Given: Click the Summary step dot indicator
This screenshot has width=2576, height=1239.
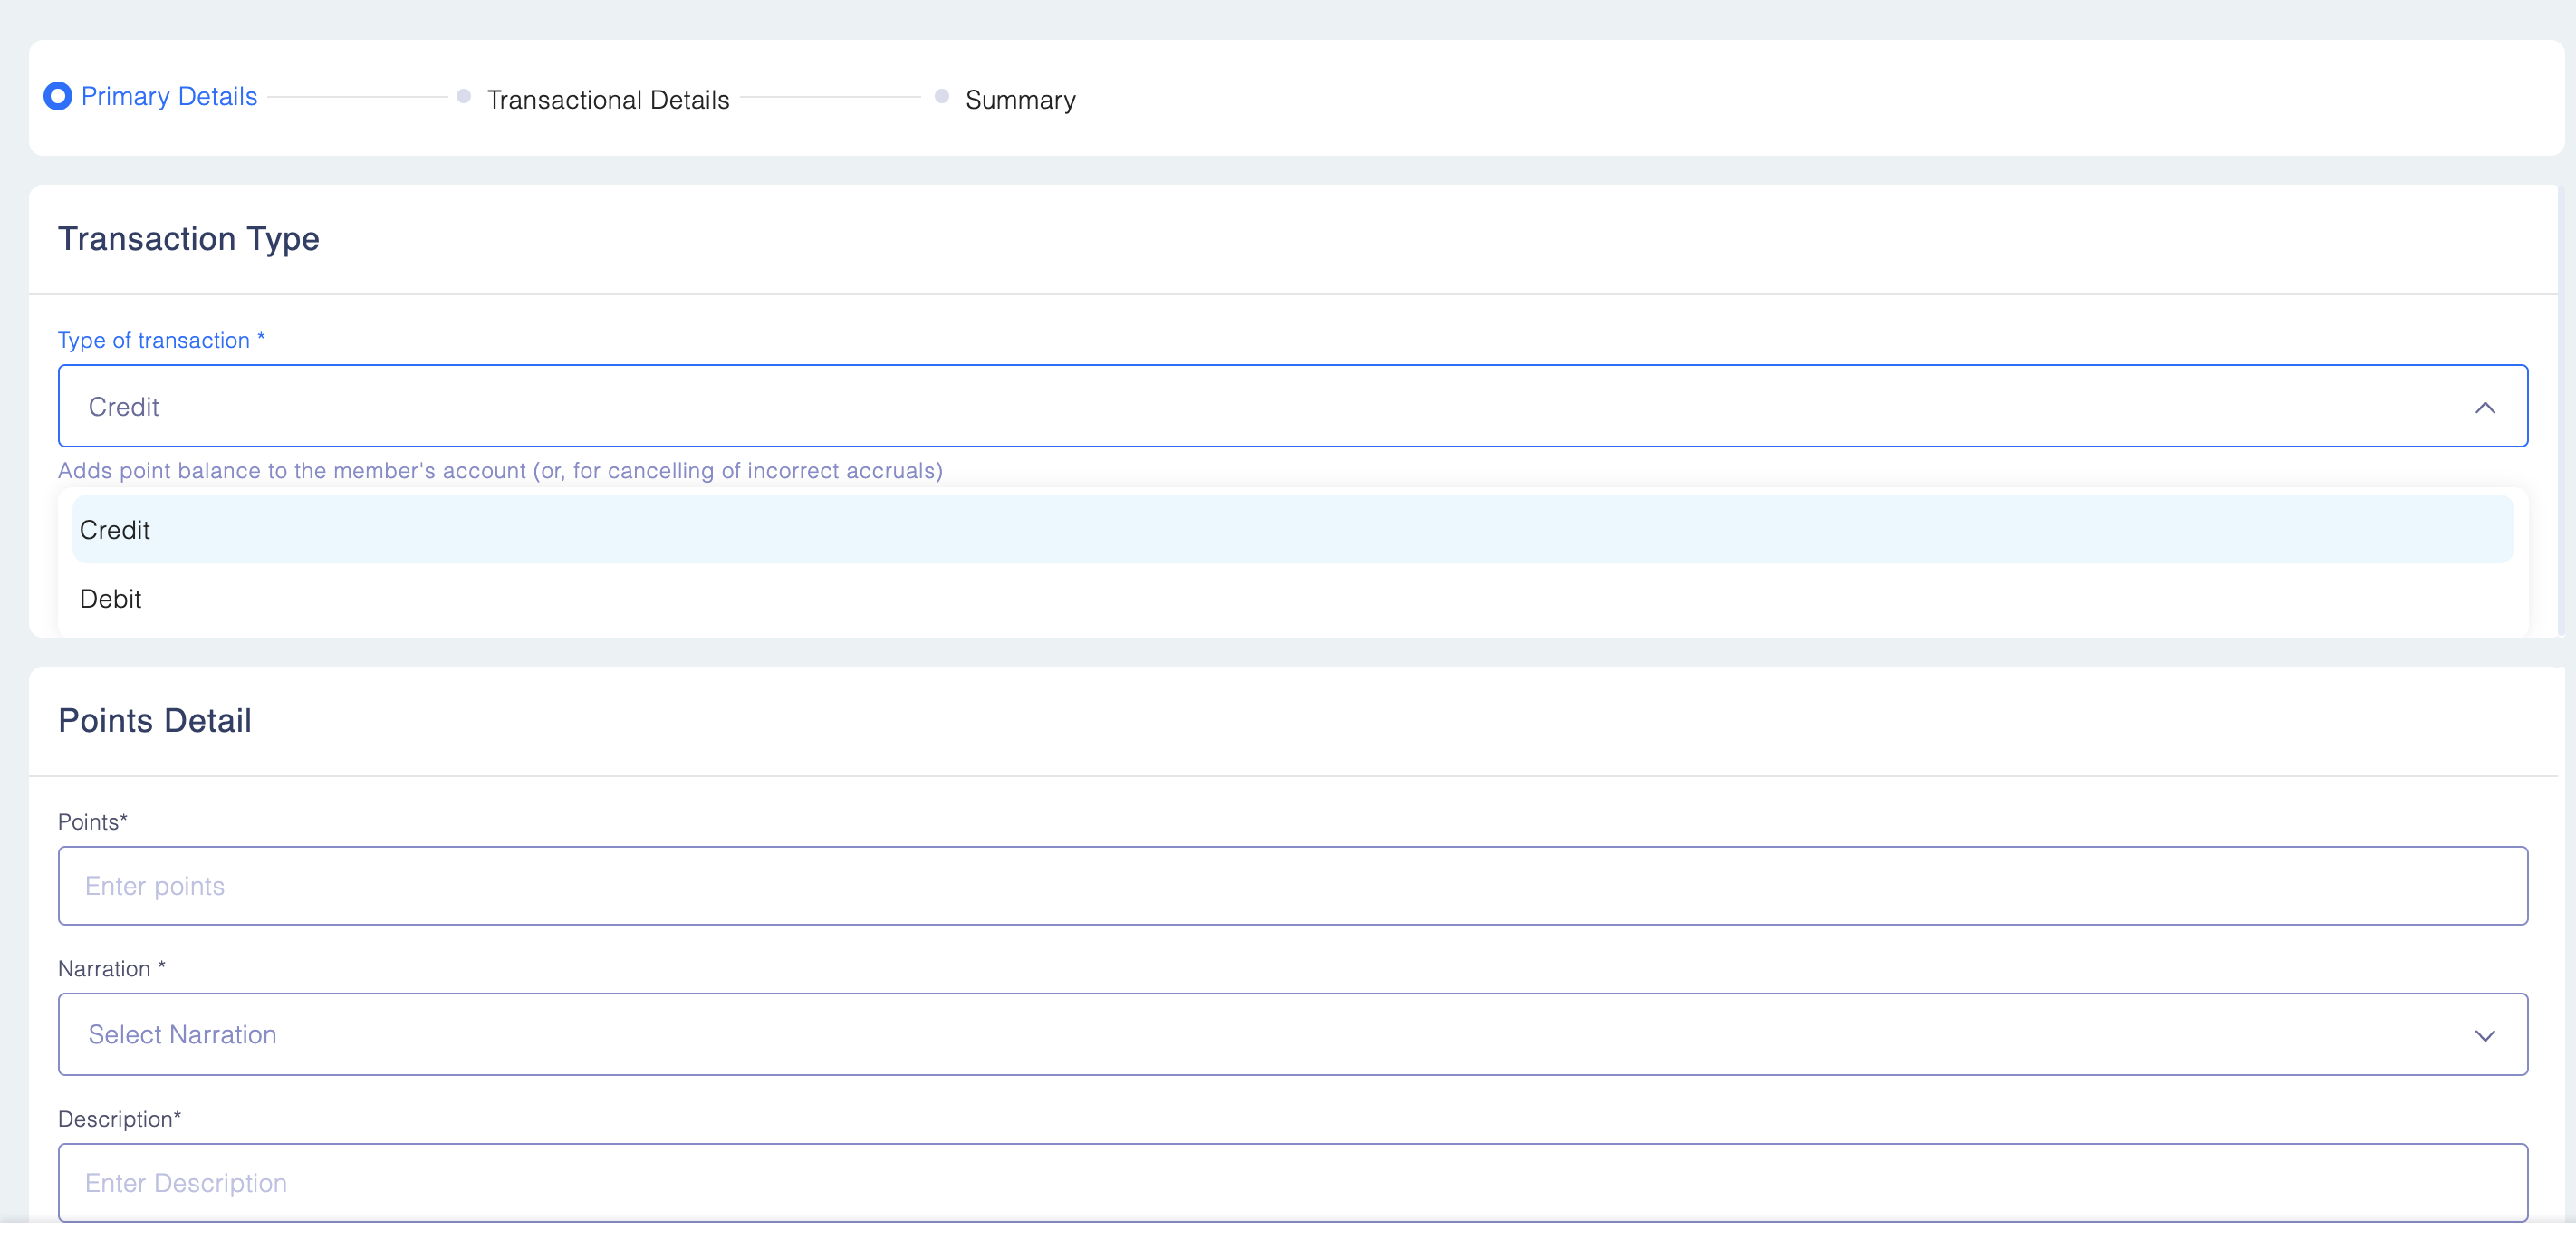Looking at the screenshot, I should click(941, 96).
